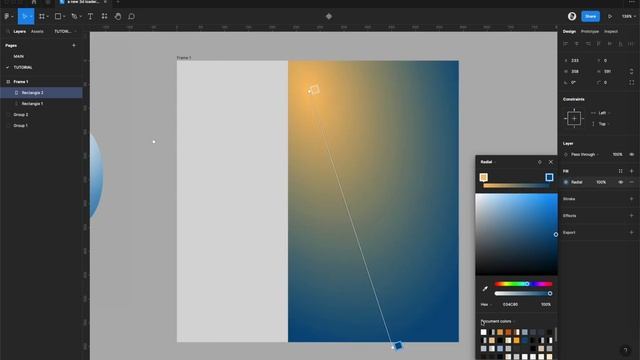Screen dimensions: 640x360
Task: Open the Resources components tool
Action: tap(104, 16)
